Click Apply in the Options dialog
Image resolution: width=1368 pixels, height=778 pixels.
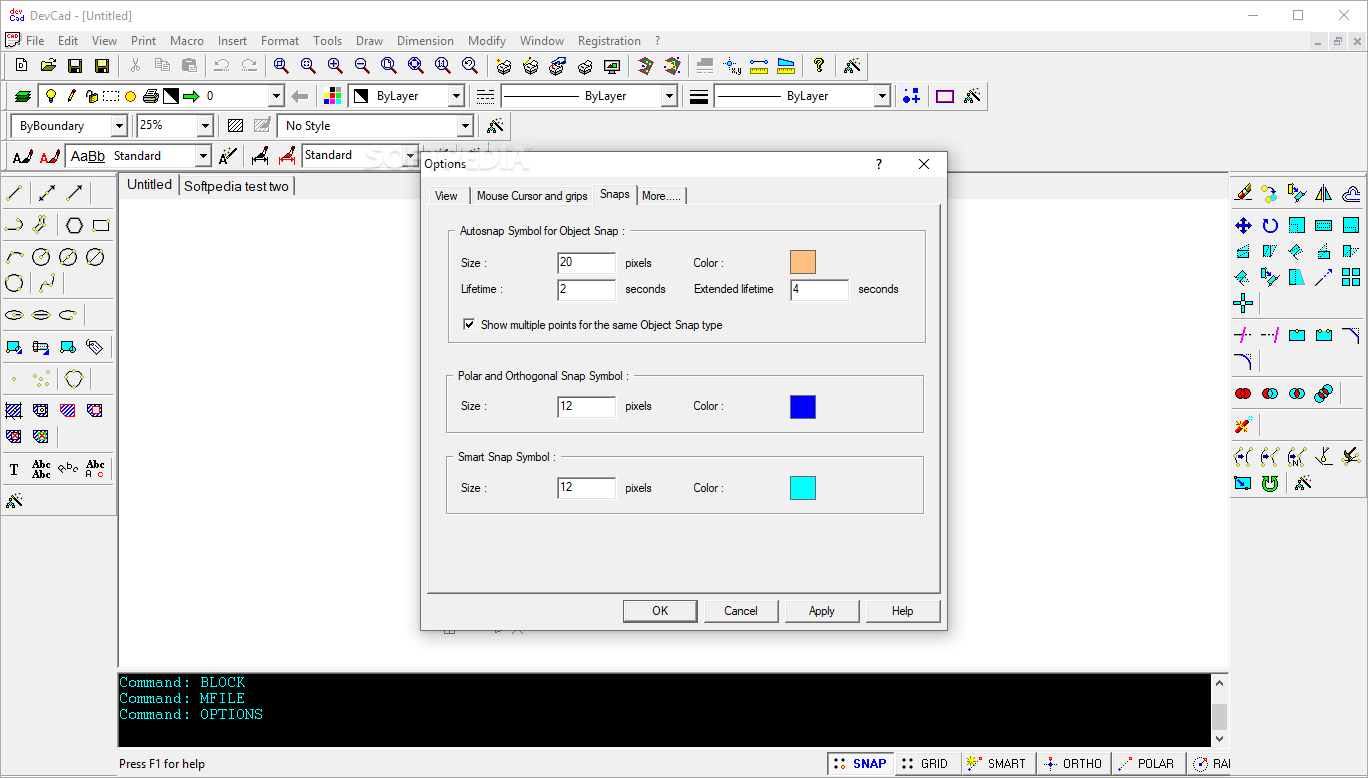pyautogui.click(x=822, y=611)
